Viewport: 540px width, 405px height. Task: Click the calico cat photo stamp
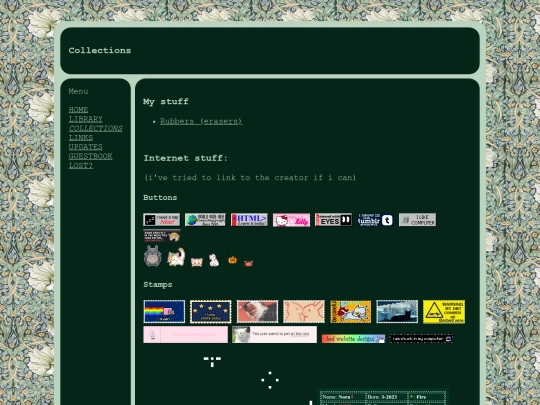[257, 312]
